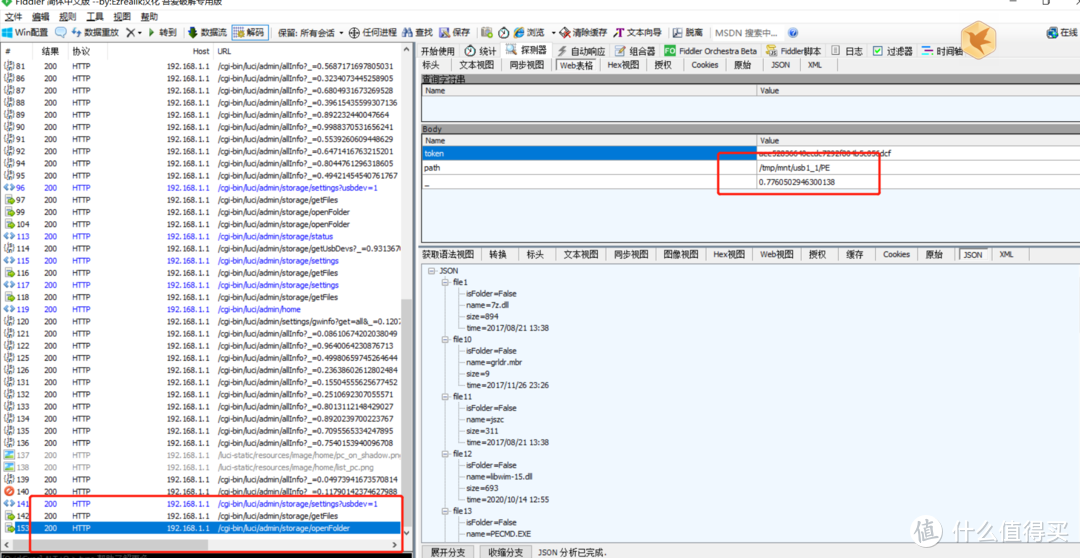Screen dimensions: 1080x558
Task: Collapse the file12 JSON tree node
Action: click(447, 454)
